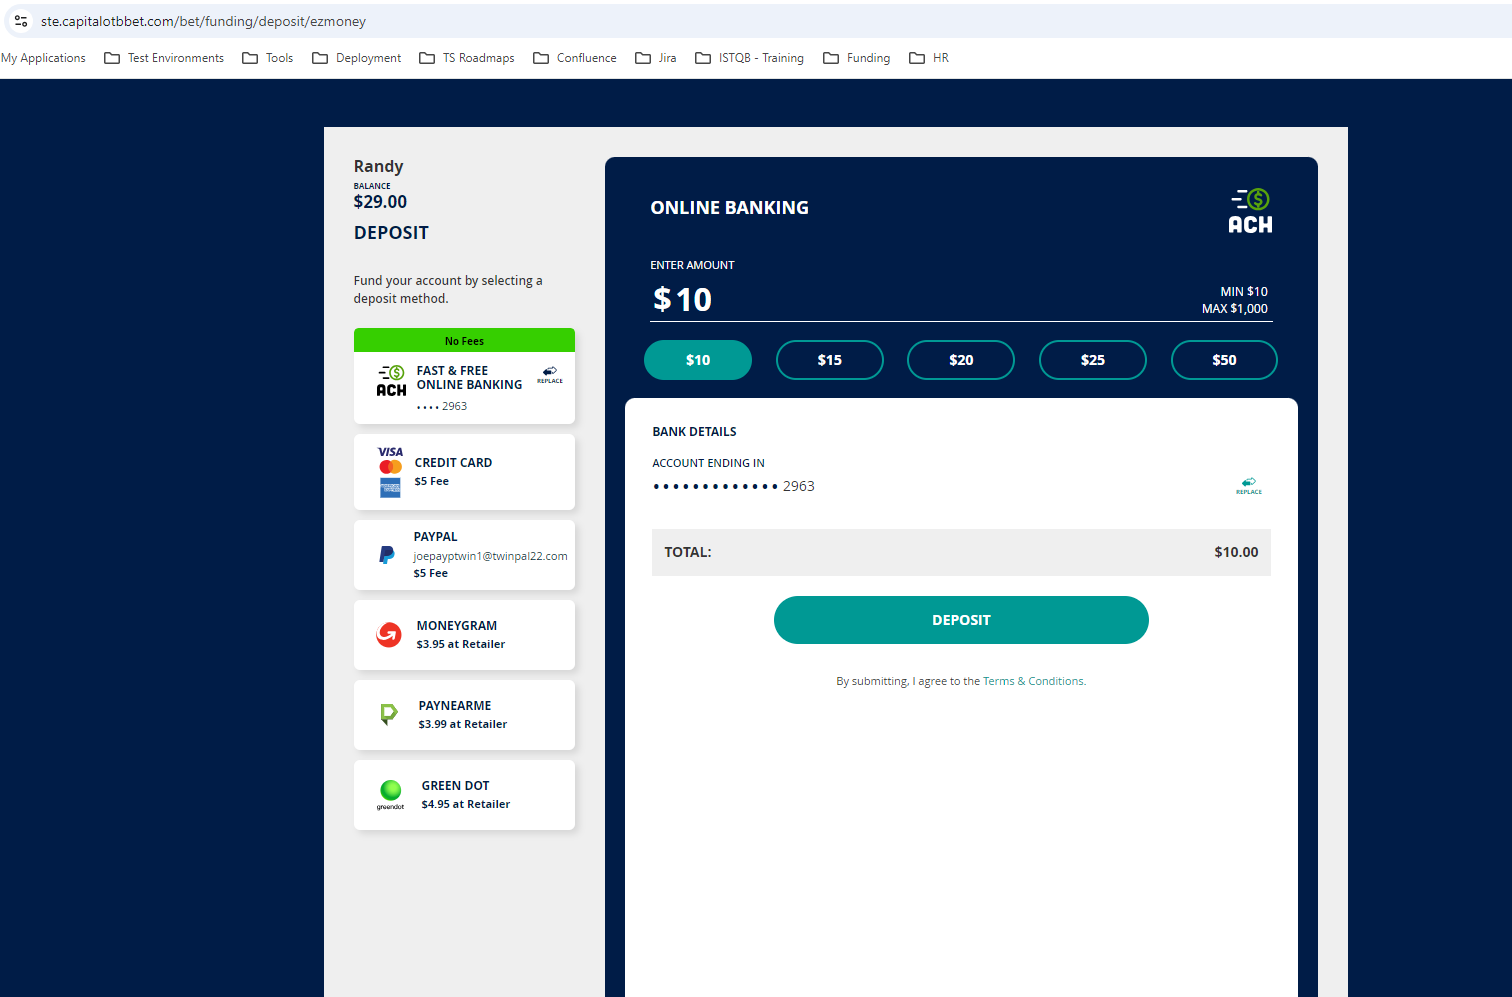
Task: Click the PayNearMe logo icon
Action: tap(389, 714)
